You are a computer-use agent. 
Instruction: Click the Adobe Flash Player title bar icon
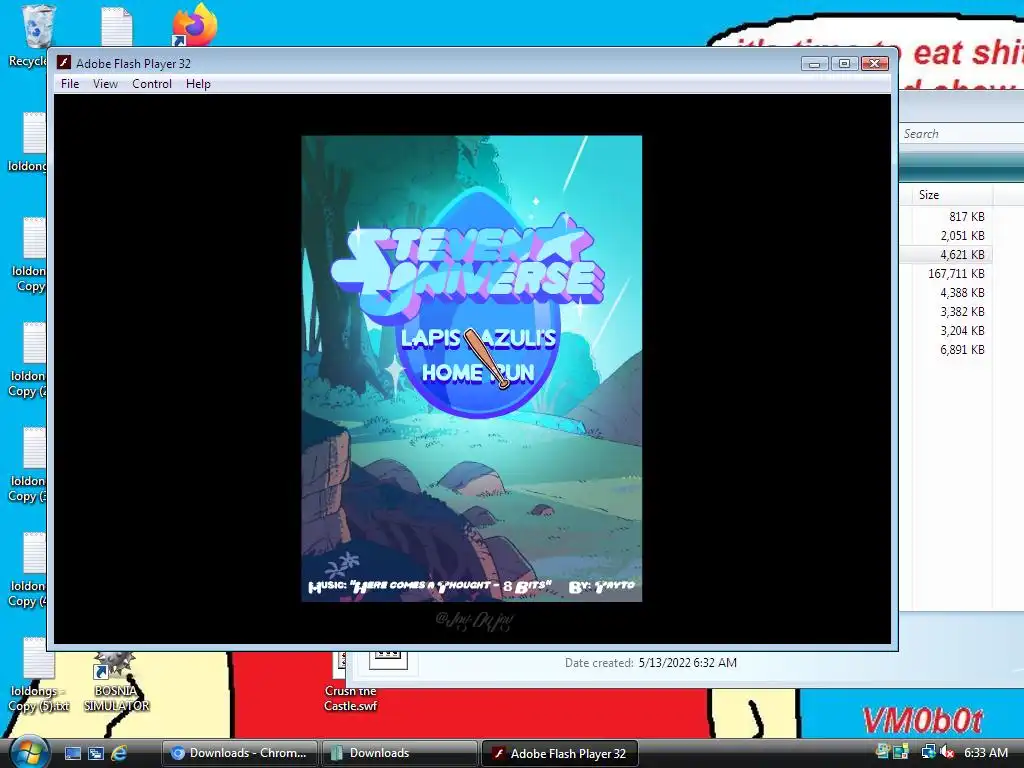click(63, 63)
